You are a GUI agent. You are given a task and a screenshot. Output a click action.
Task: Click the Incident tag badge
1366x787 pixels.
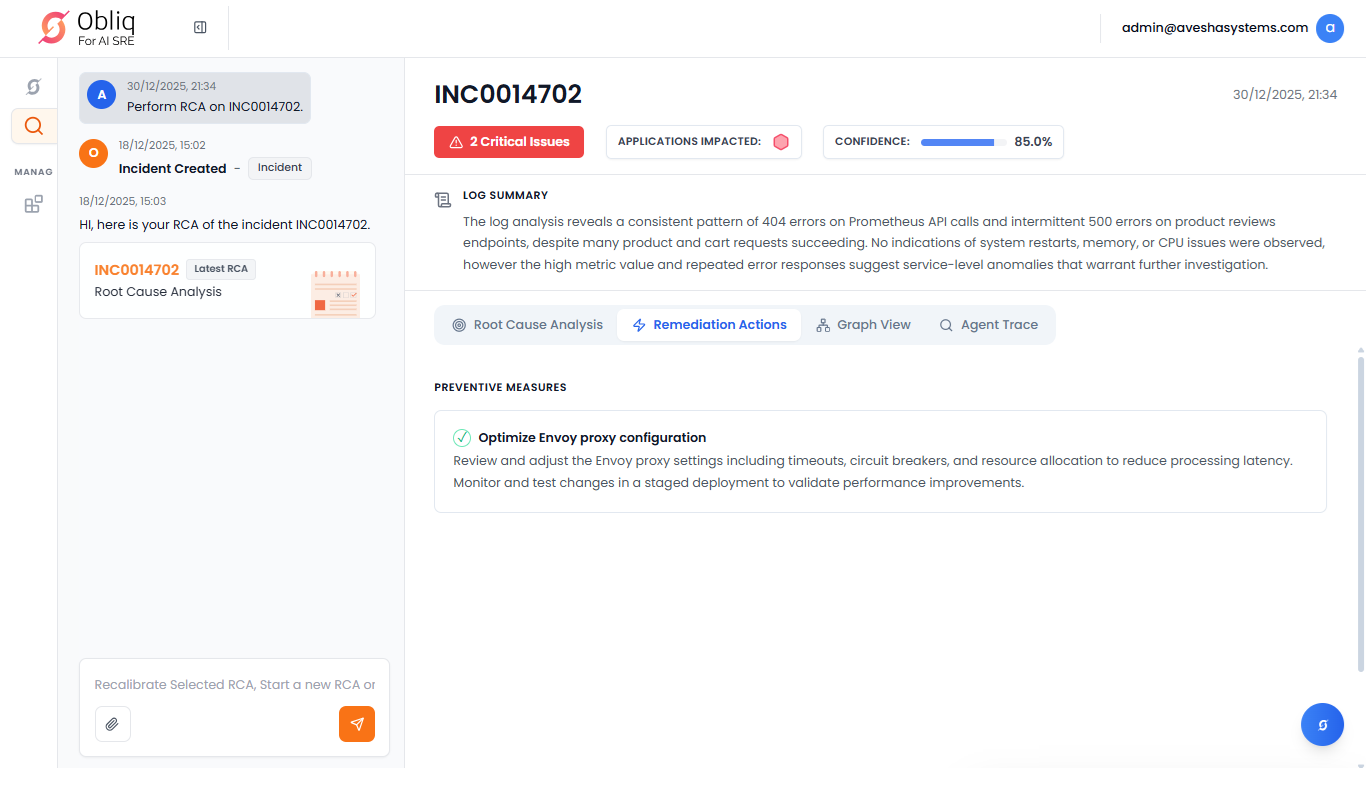pos(280,168)
